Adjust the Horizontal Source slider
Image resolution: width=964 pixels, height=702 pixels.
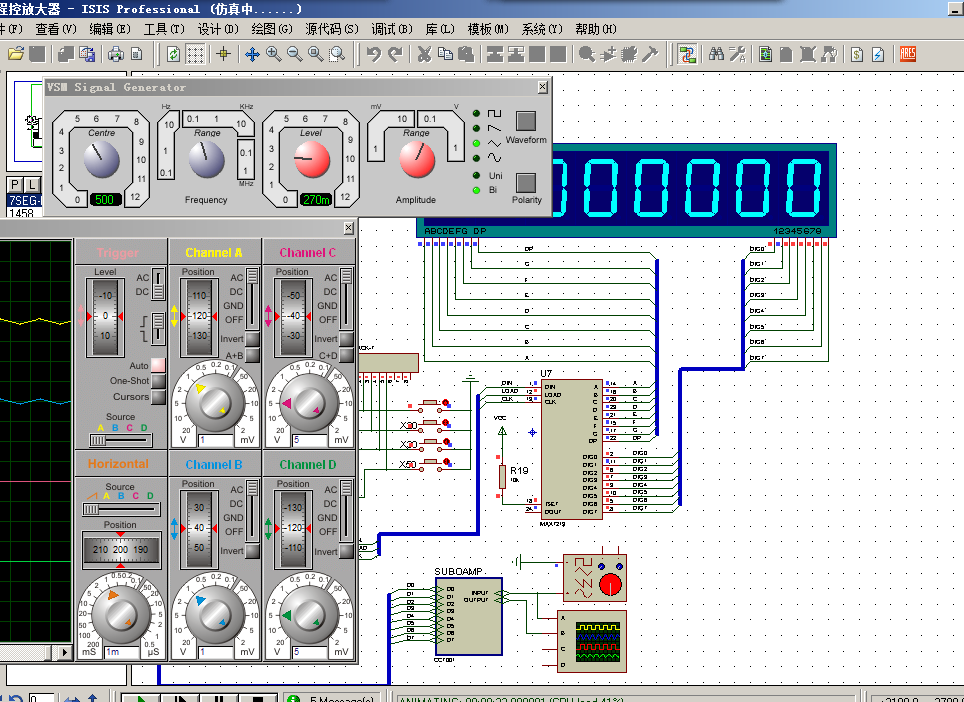click(121, 509)
